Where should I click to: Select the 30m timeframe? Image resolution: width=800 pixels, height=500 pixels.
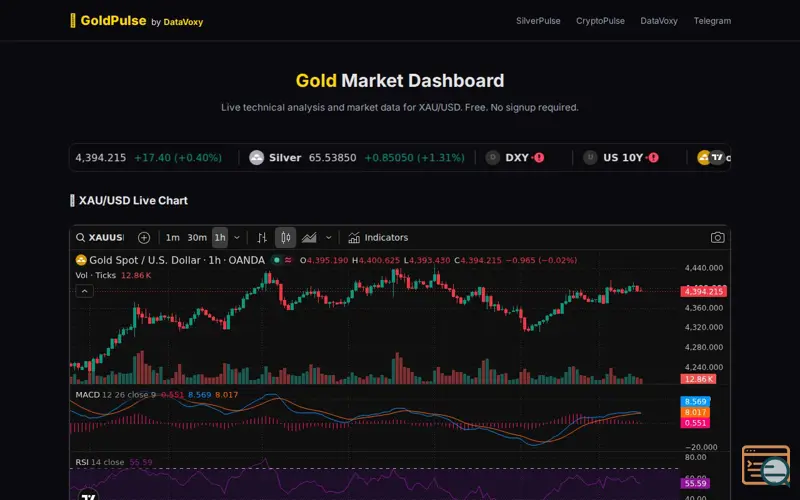[x=197, y=238]
